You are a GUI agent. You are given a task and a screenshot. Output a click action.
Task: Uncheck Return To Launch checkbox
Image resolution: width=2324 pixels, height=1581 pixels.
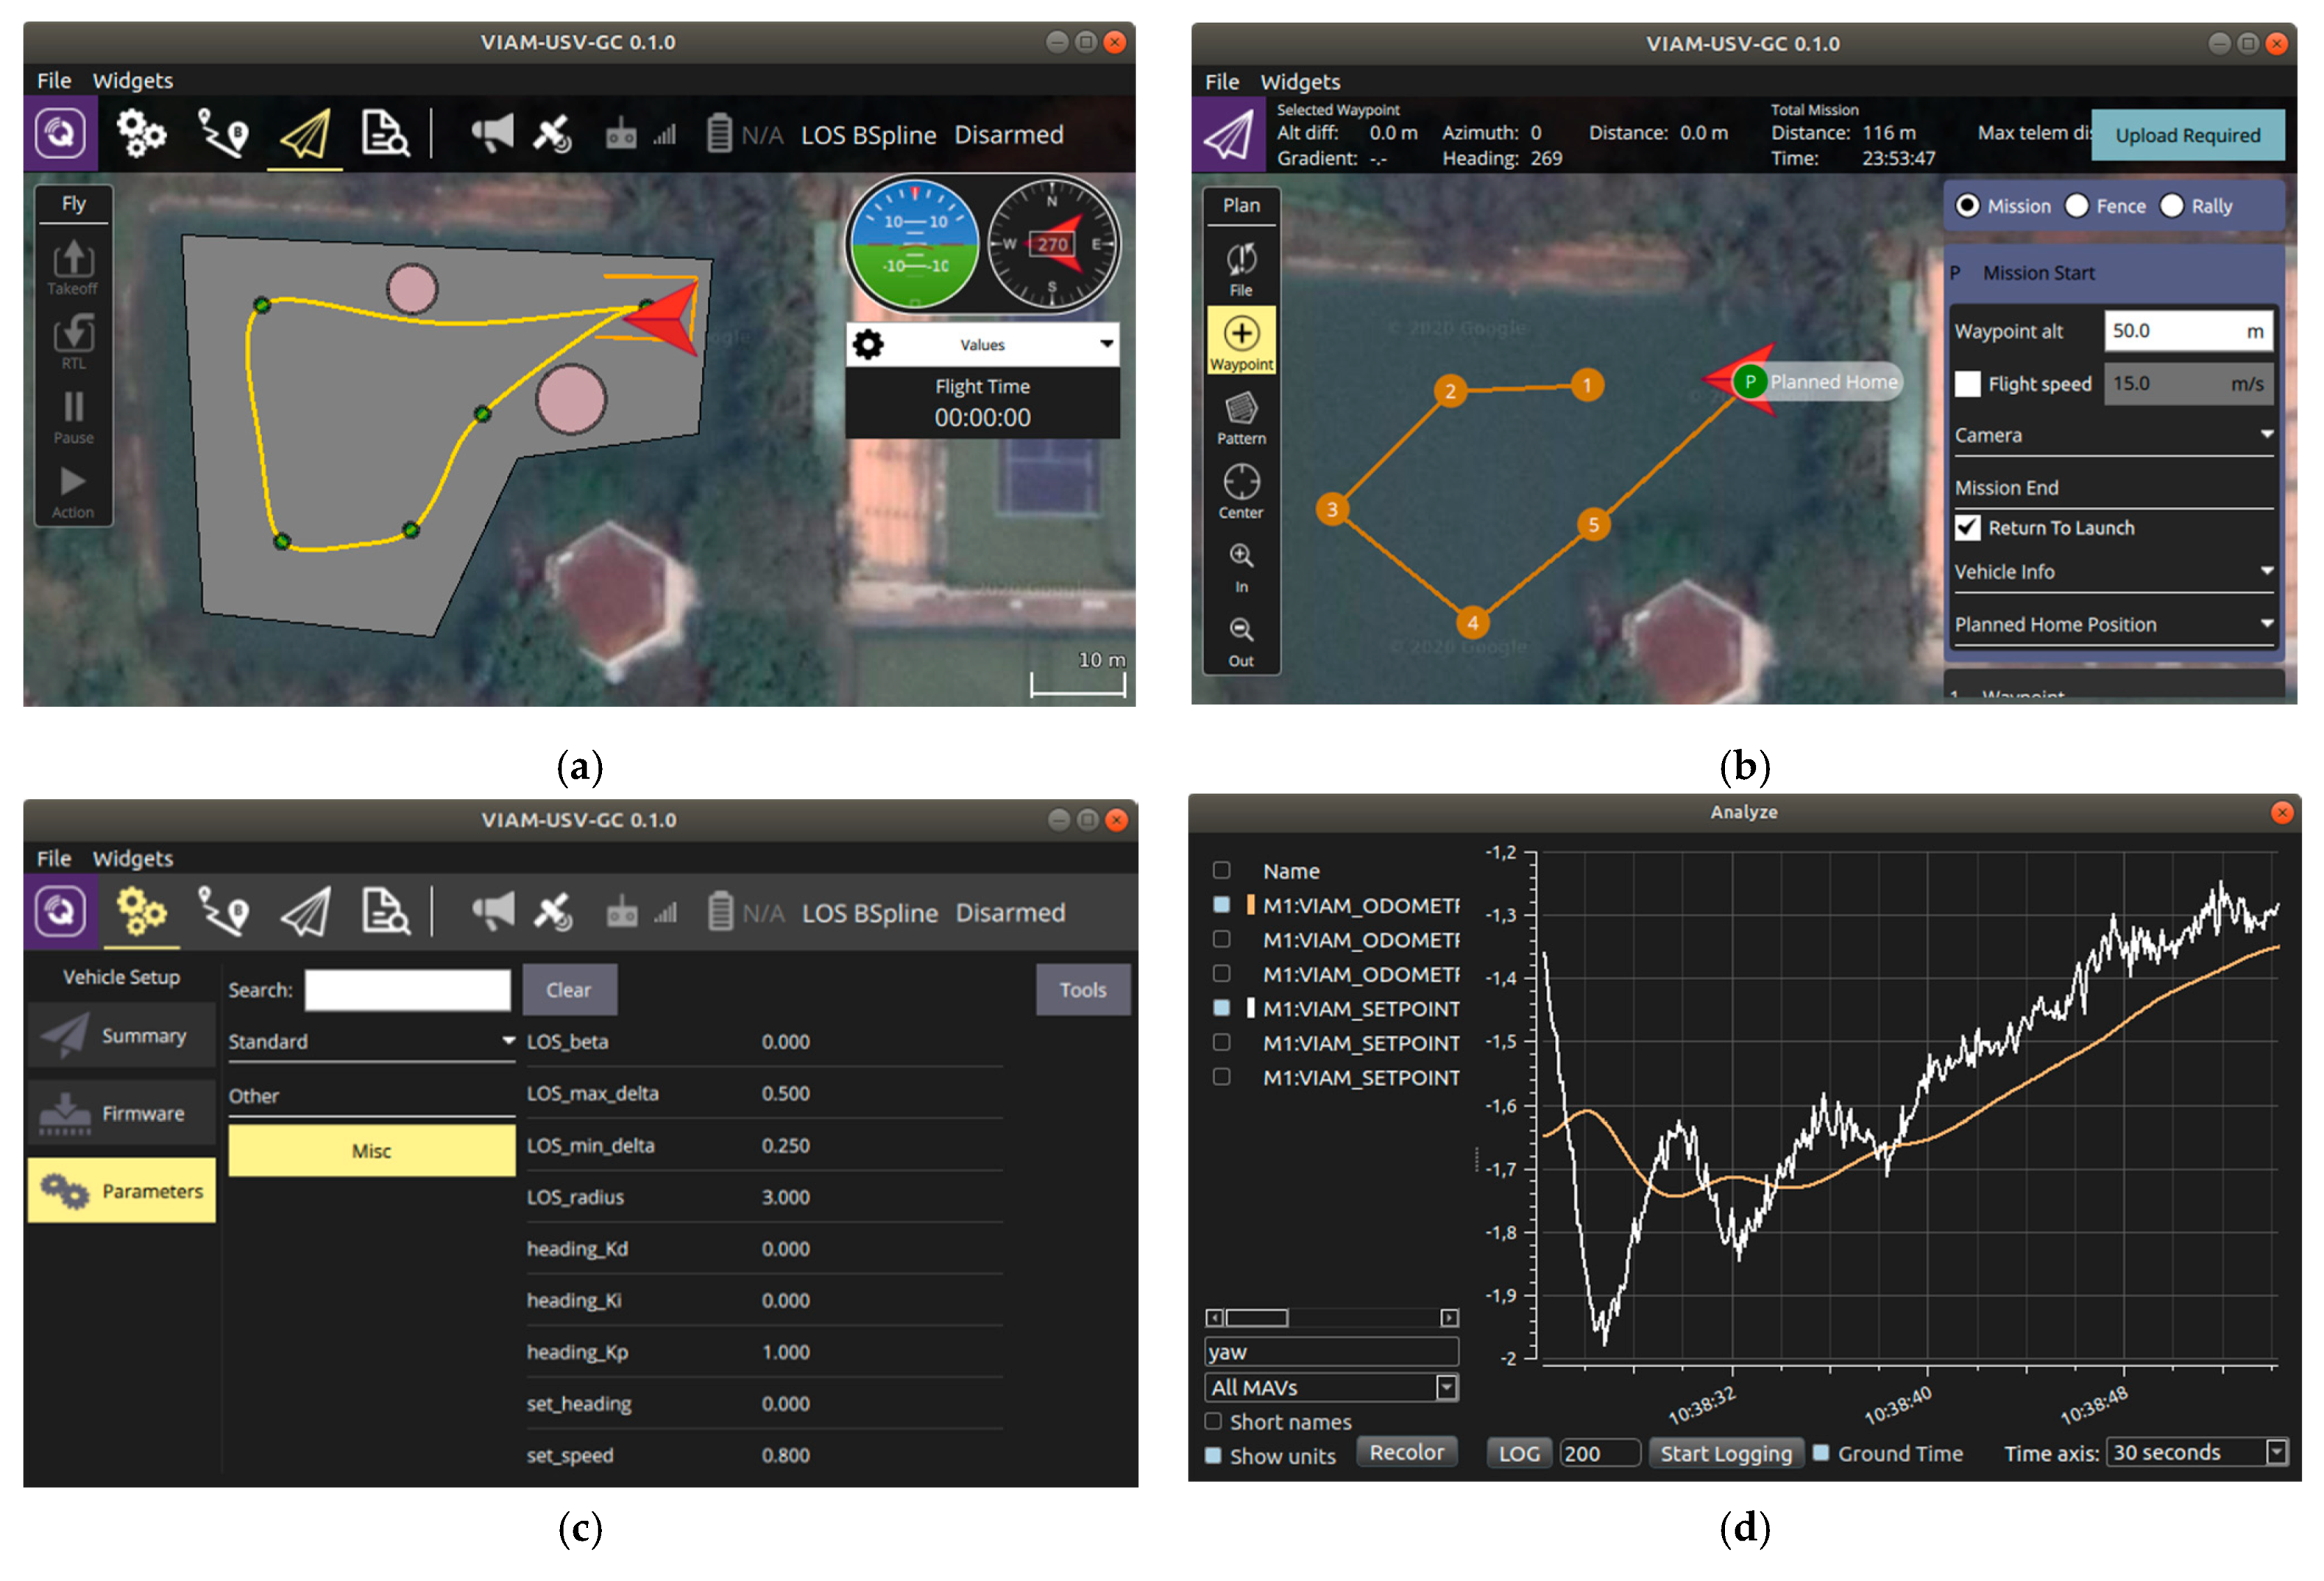(1967, 527)
